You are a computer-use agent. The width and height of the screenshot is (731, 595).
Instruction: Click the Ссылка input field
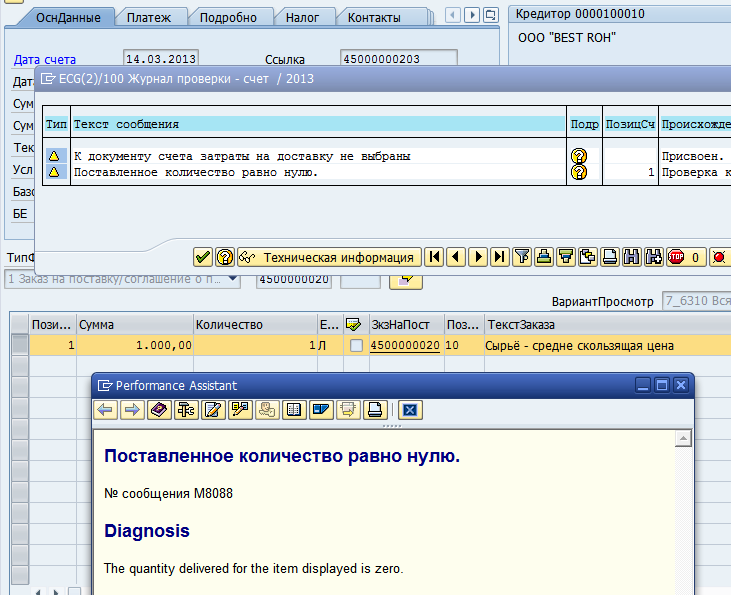(x=398, y=59)
